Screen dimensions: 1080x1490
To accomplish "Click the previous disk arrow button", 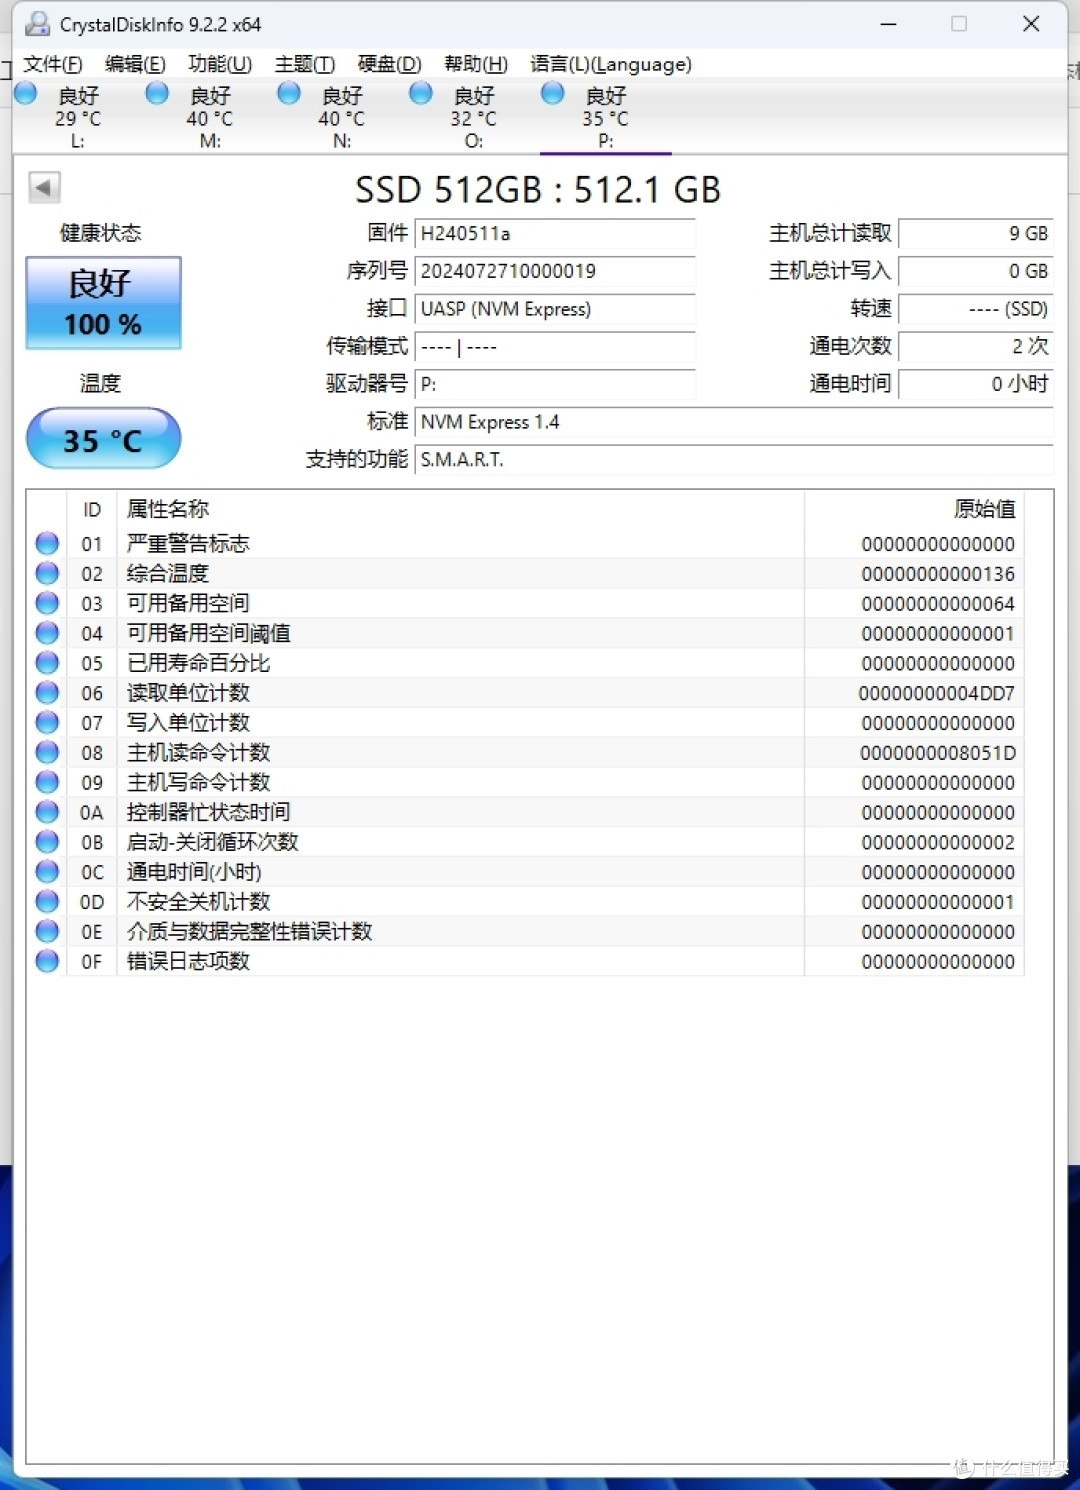I will click(43, 187).
